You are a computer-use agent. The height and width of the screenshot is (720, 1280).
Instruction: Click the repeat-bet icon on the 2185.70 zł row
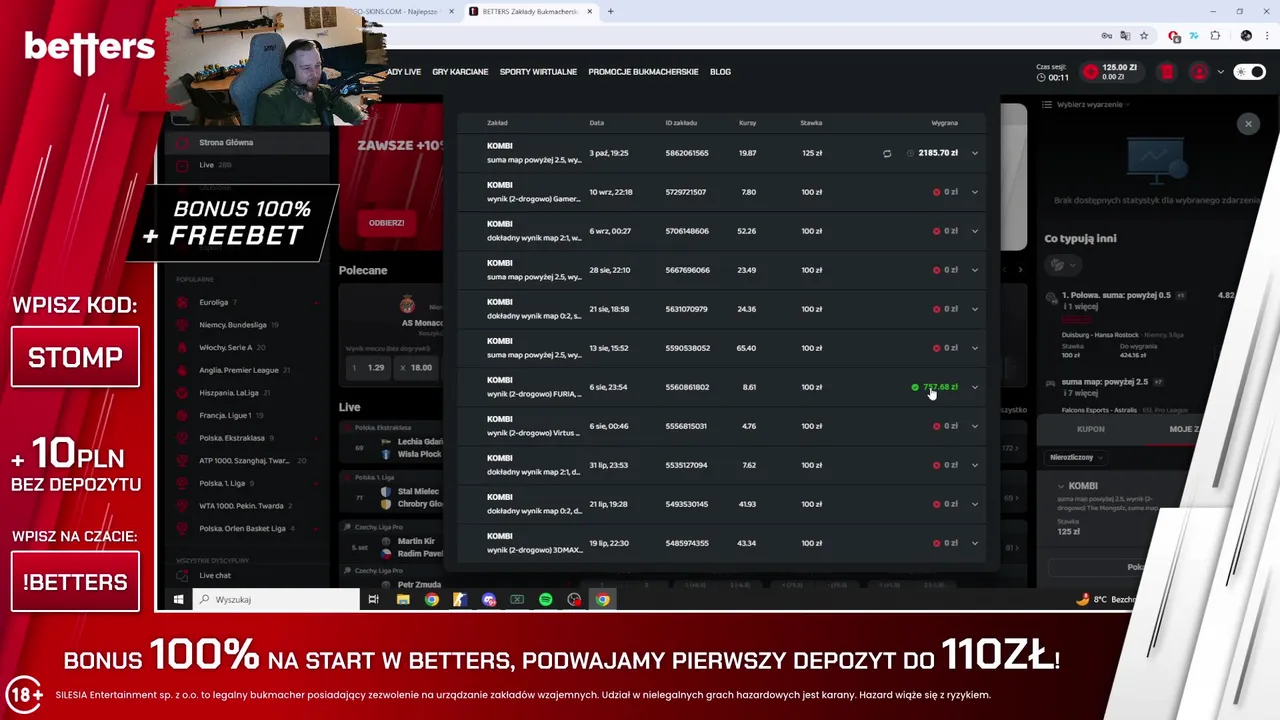pos(887,153)
